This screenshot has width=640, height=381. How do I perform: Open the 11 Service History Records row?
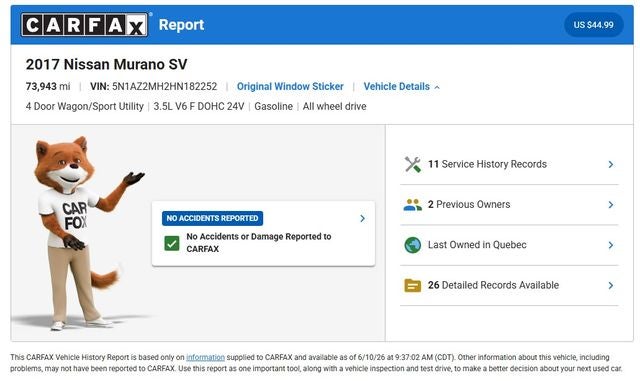(x=509, y=164)
